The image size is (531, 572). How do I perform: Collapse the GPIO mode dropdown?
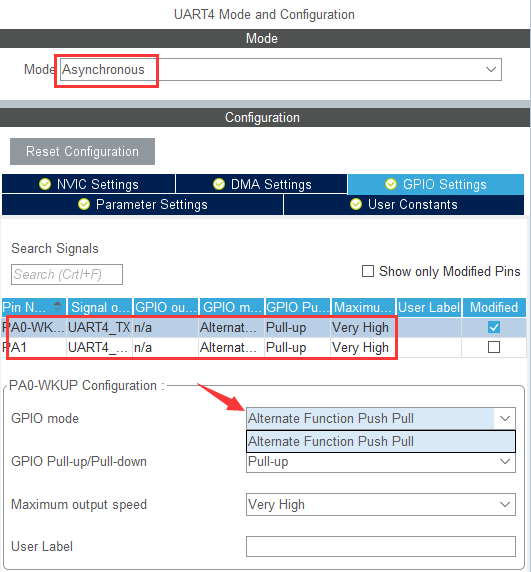point(505,418)
